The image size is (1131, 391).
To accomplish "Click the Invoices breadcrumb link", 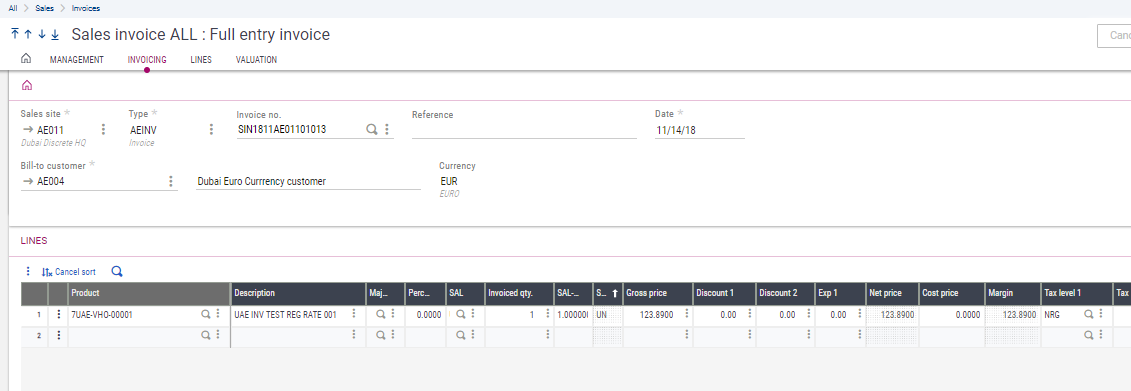I will [x=86, y=8].
